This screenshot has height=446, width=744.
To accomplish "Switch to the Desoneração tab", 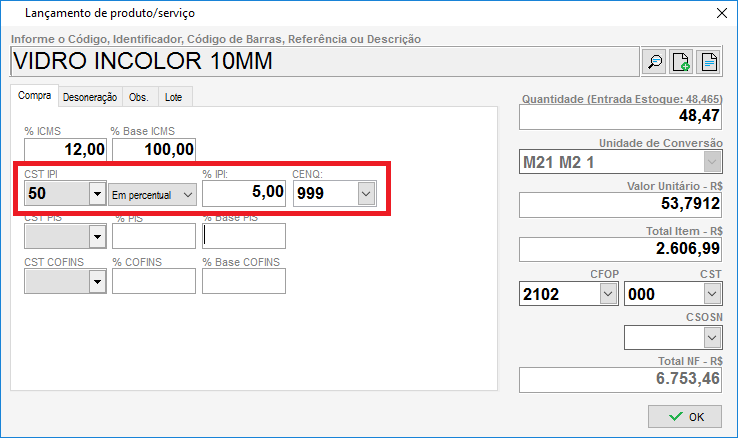I will [90, 97].
